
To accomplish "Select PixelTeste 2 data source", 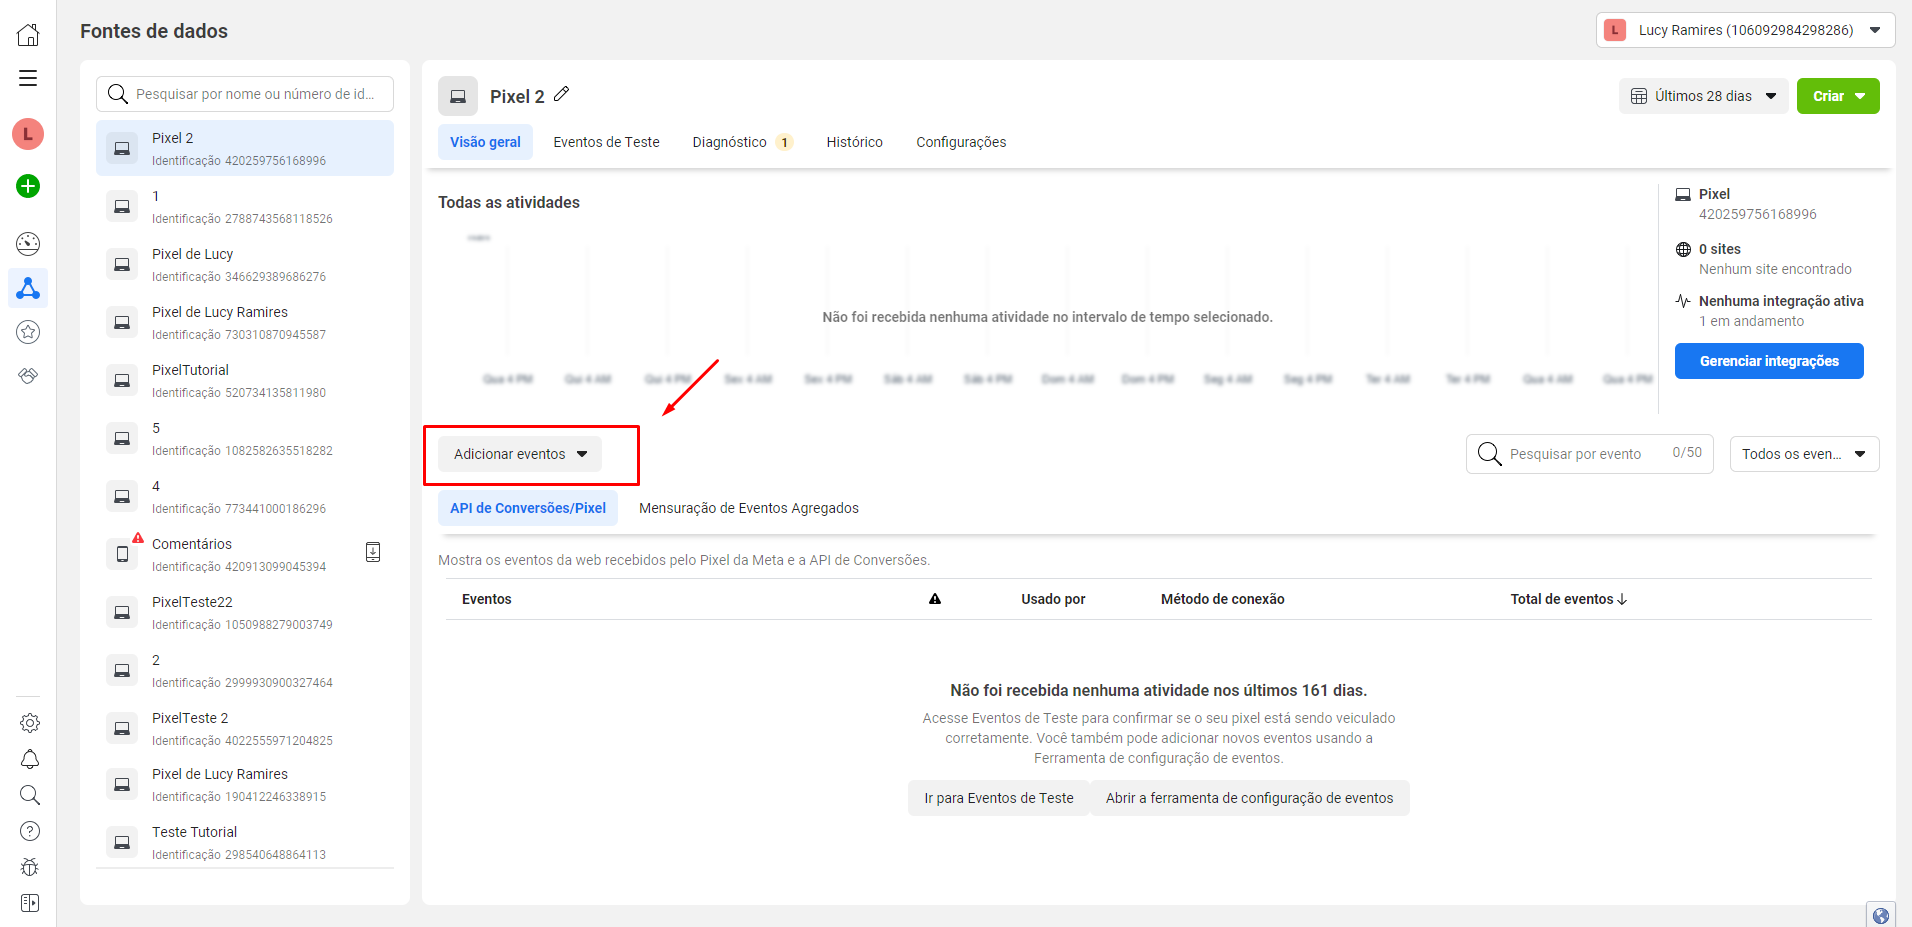I will (245, 728).
